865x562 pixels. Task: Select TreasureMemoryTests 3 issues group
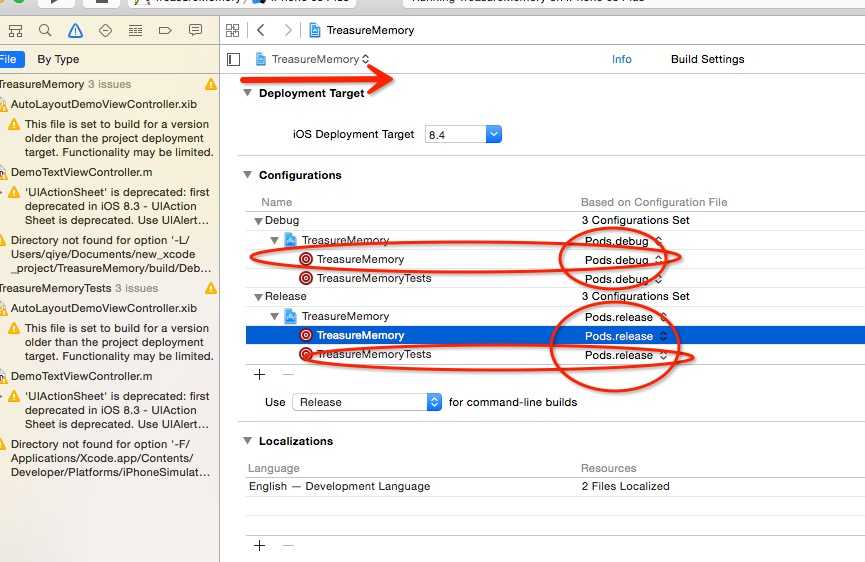click(79, 288)
